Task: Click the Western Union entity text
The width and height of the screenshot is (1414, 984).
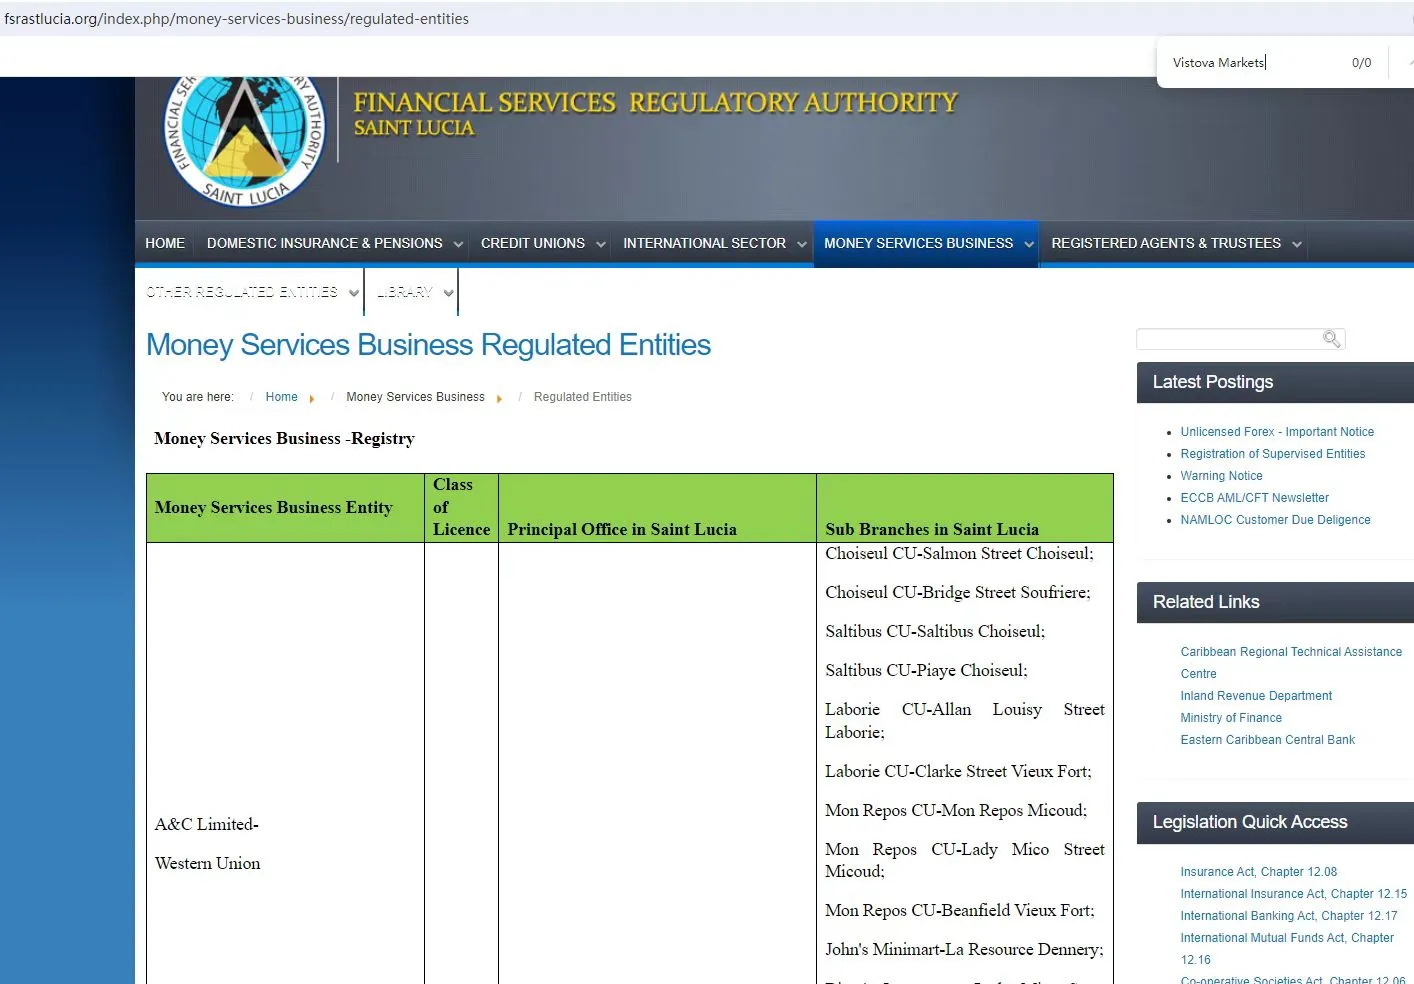Action: pyautogui.click(x=208, y=863)
